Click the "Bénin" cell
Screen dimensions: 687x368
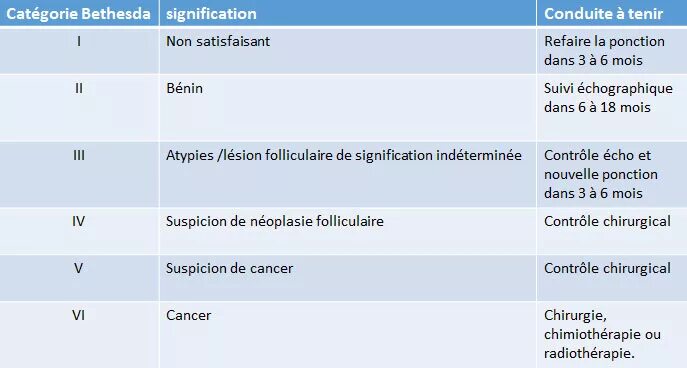click(x=348, y=107)
